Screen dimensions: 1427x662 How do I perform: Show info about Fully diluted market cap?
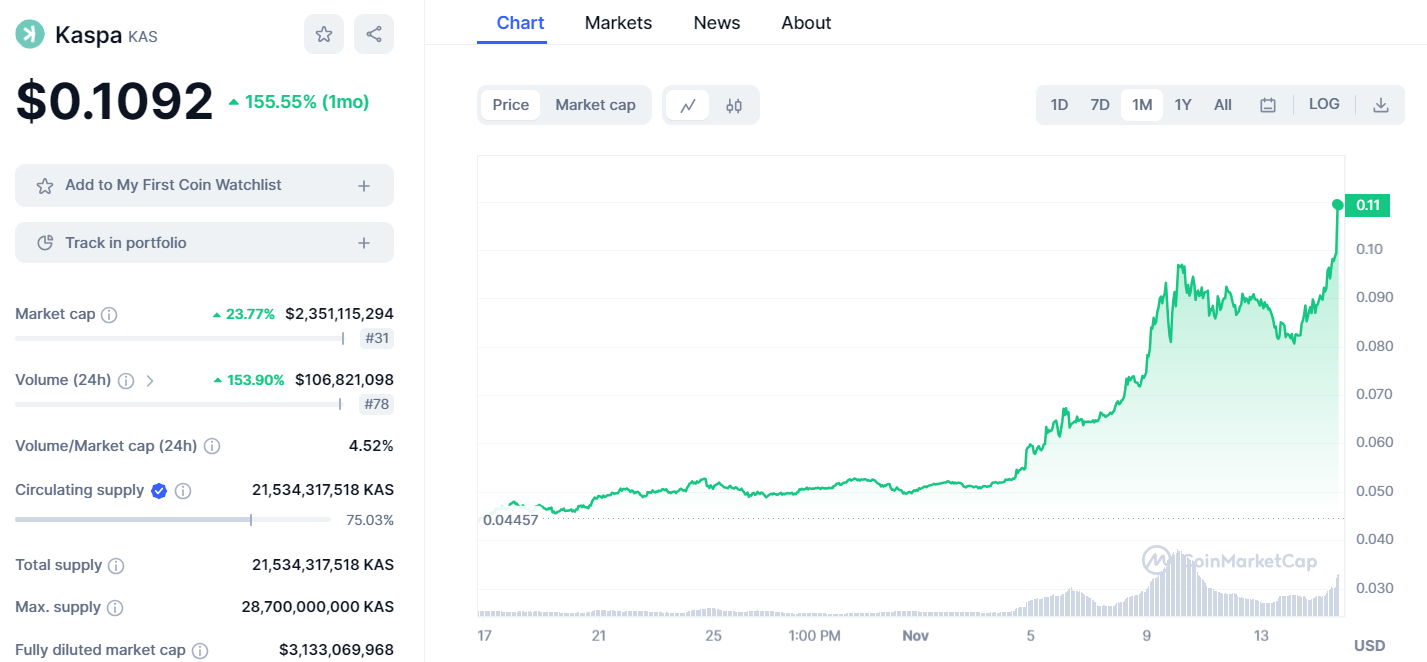click(x=200, y=651)
